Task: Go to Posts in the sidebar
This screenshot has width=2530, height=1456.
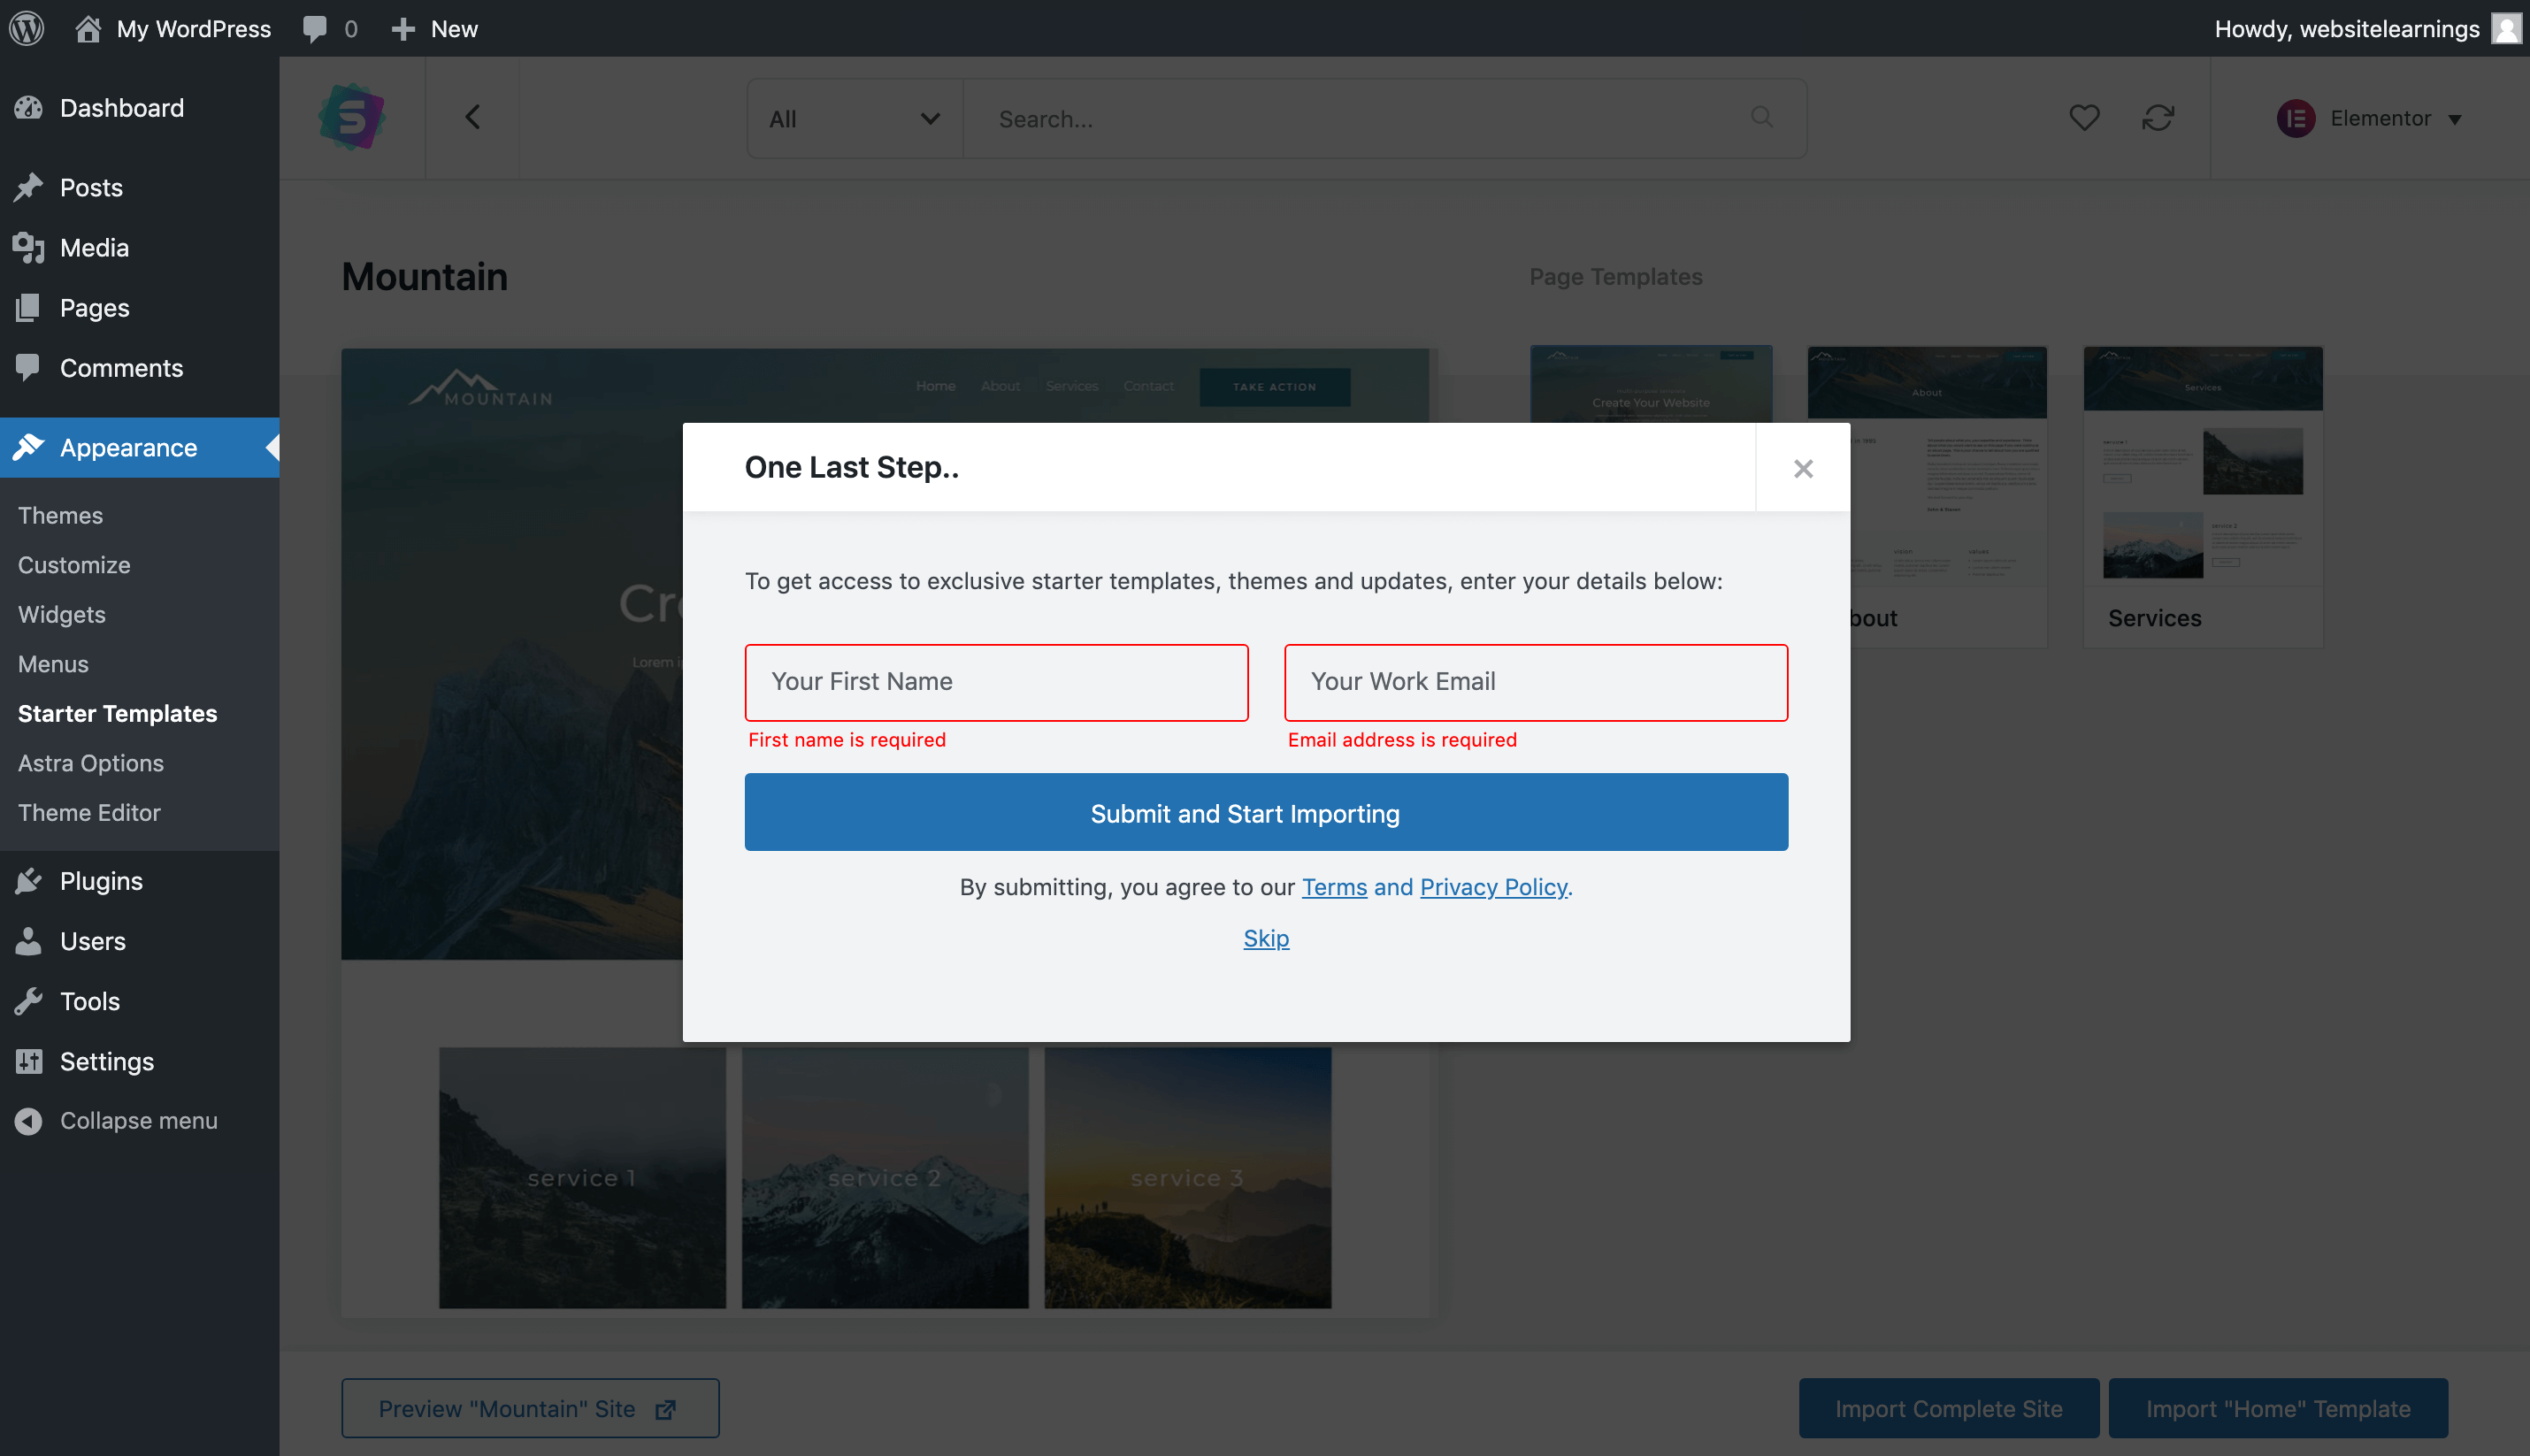Action: tap(140, 187)
